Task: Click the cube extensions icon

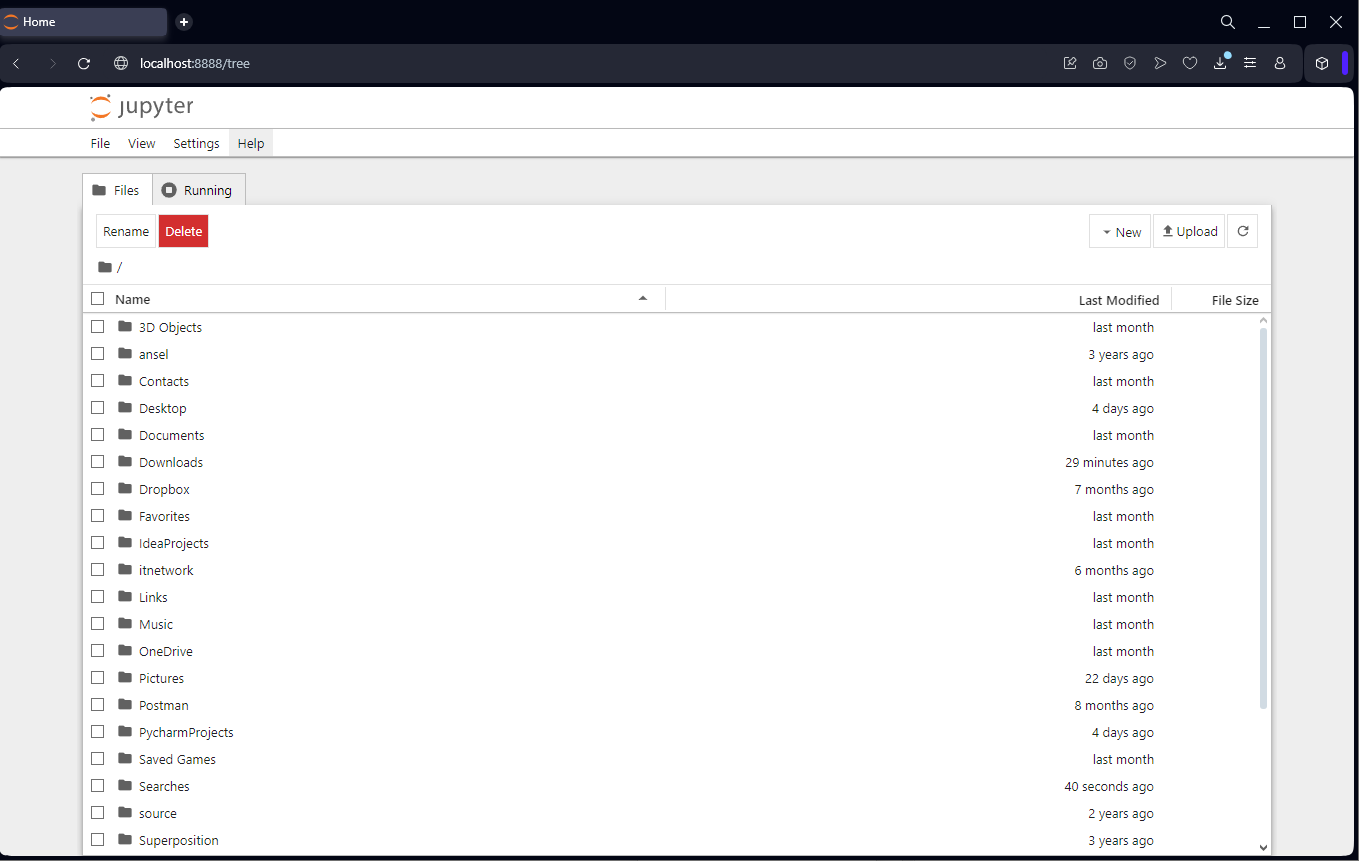Action: [x=1322, y=63]
